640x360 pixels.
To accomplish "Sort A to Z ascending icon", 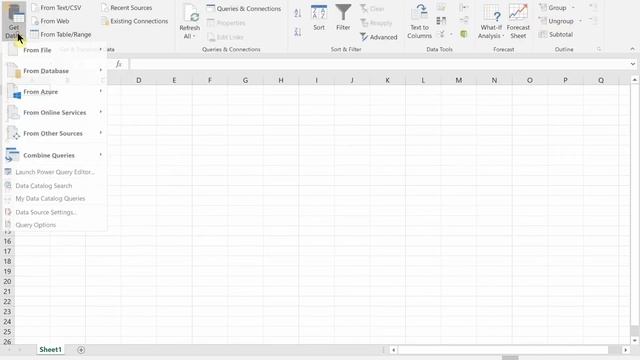I will pyautogui.click(x=298, y=13).
